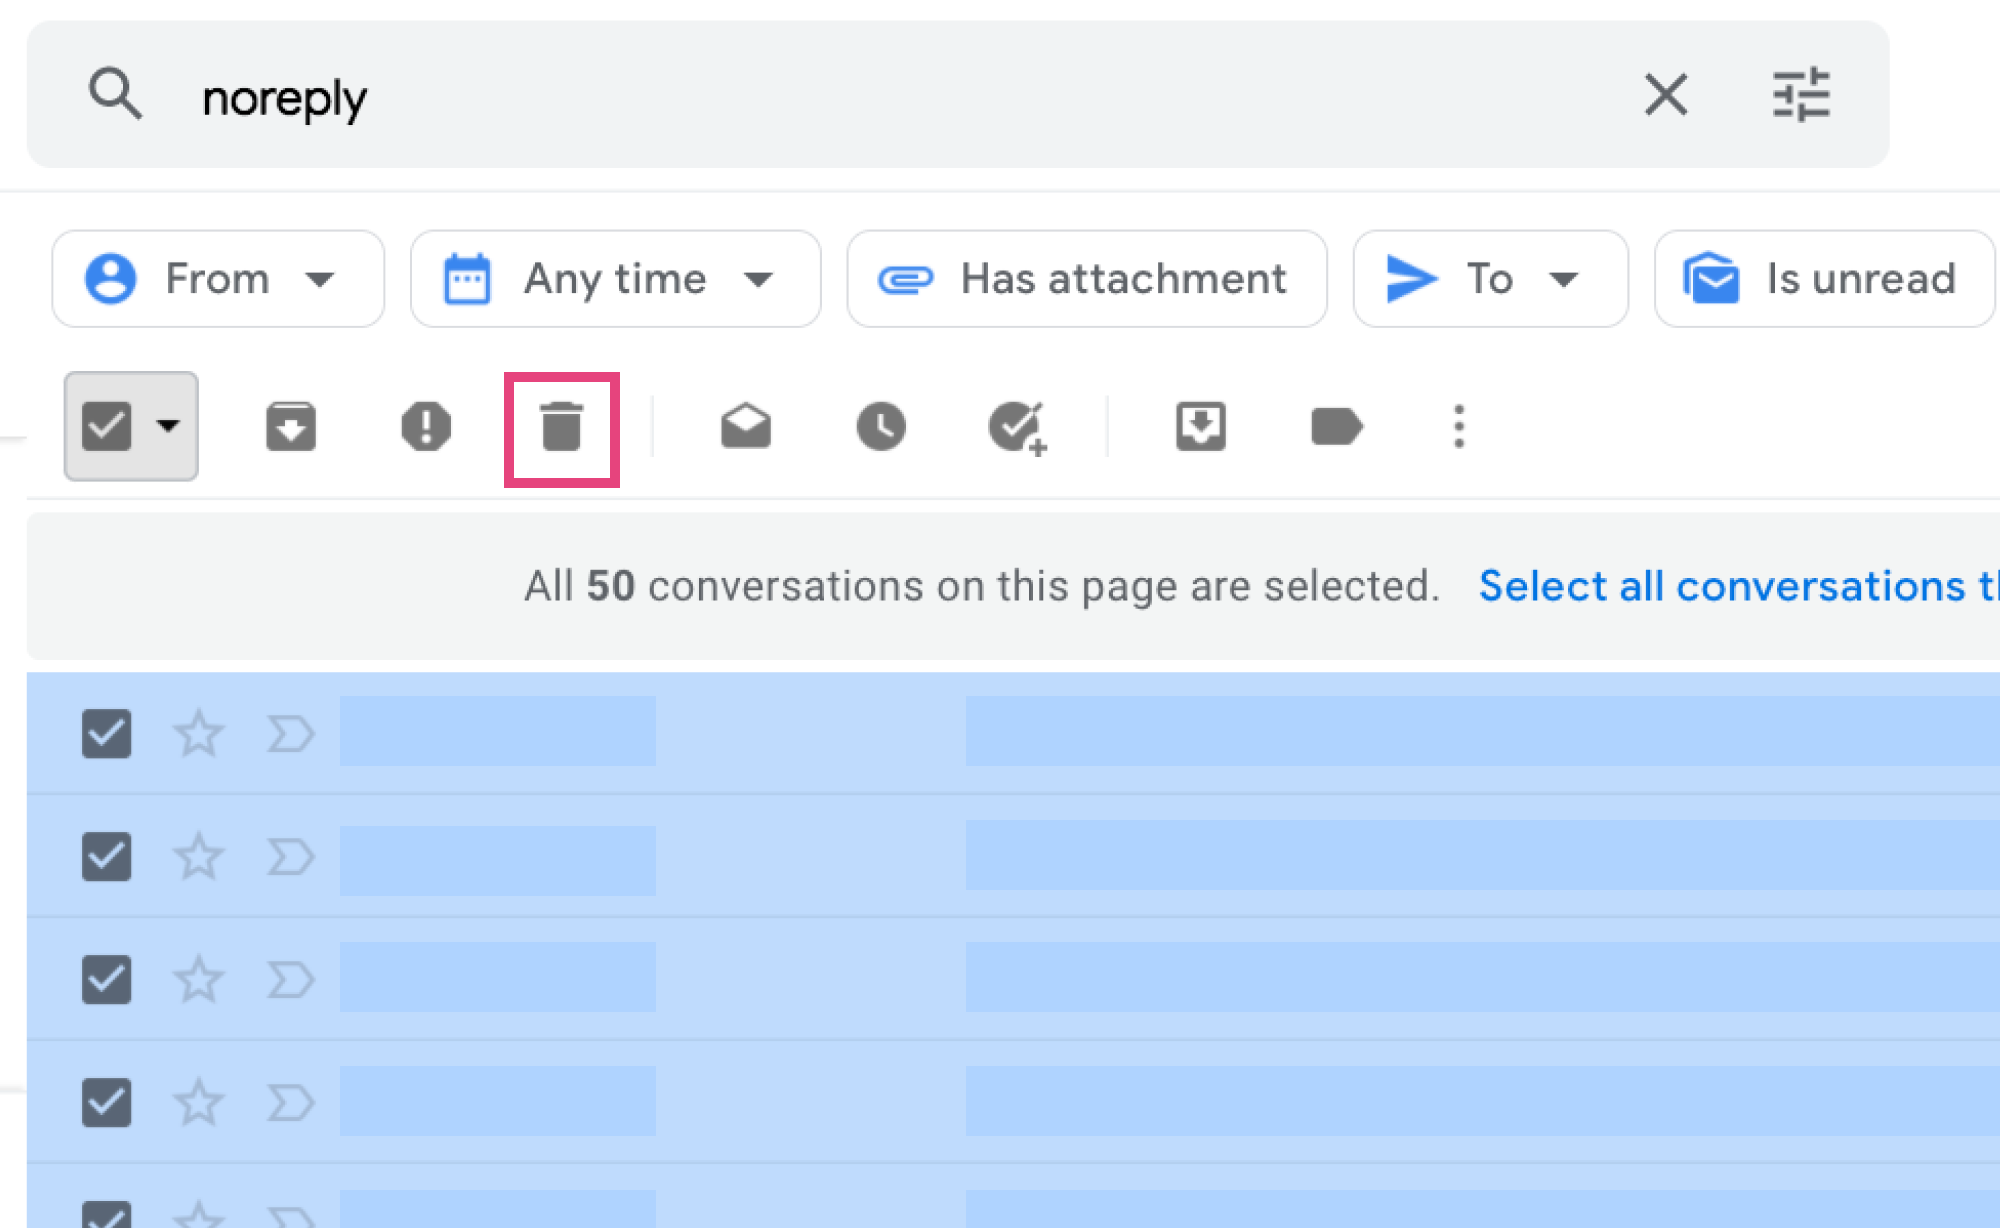Clear the noreply search text
This screenshot has width=2000, height=1228.
[x=1666, y=95]
